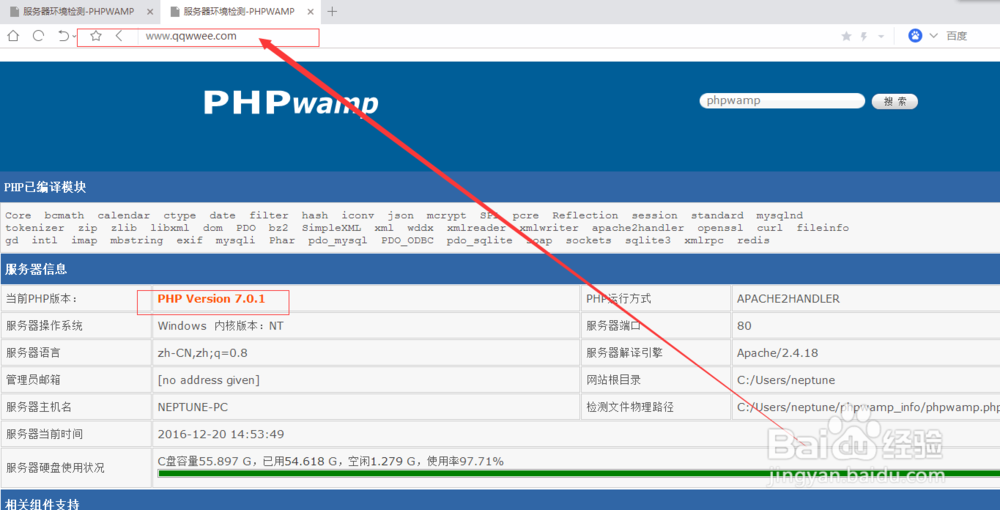This screenshot has width=1000, height=510.
Task: Click the PHP运行方式 label
Action: point(618,299)
